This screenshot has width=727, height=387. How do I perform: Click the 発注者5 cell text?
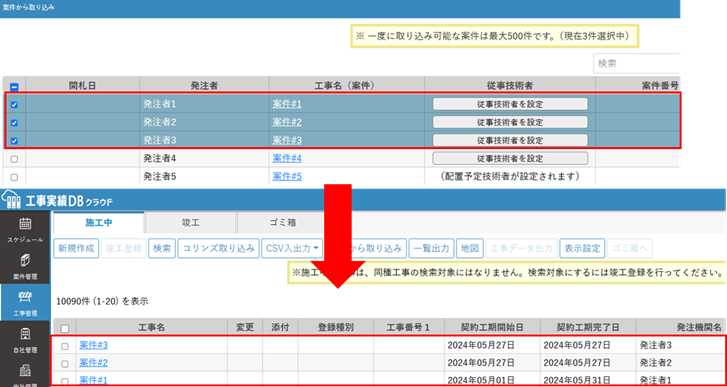tap(159, 177)
